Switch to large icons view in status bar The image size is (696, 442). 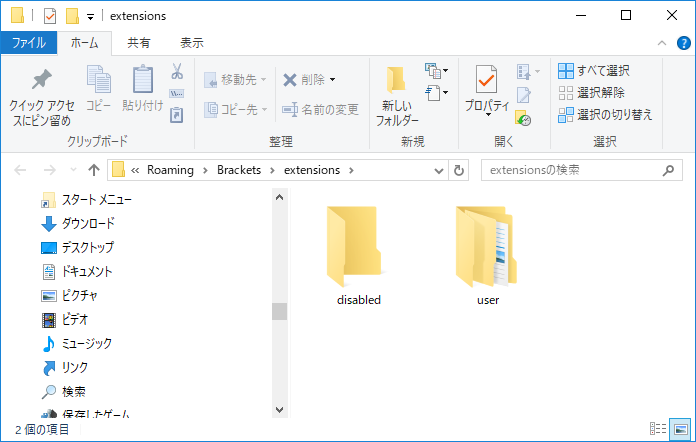680,429
